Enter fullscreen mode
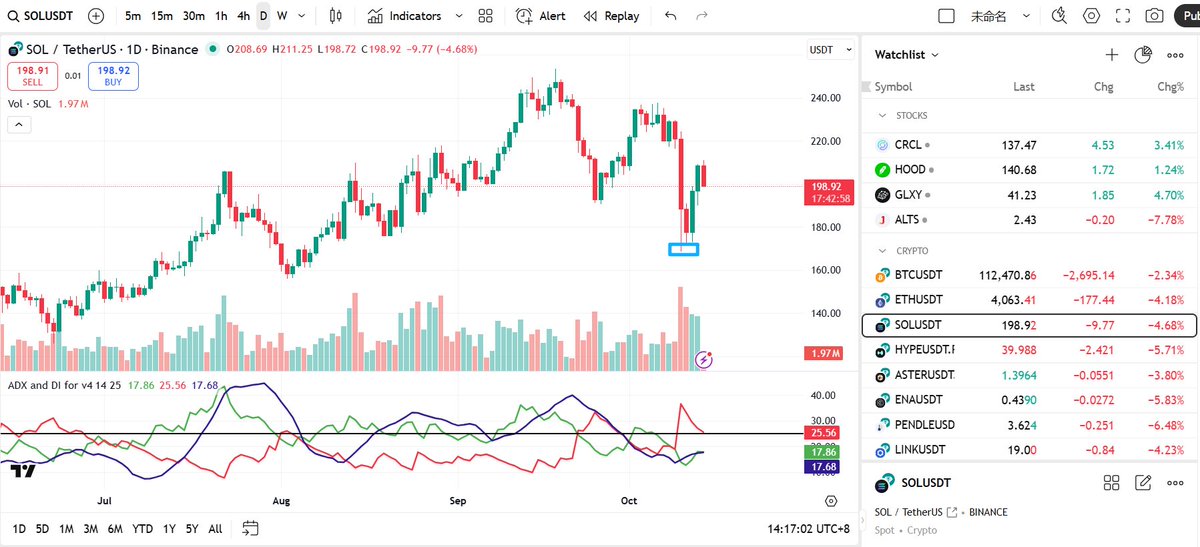This screenshot has height=547, width=1200. (1123, 16)
